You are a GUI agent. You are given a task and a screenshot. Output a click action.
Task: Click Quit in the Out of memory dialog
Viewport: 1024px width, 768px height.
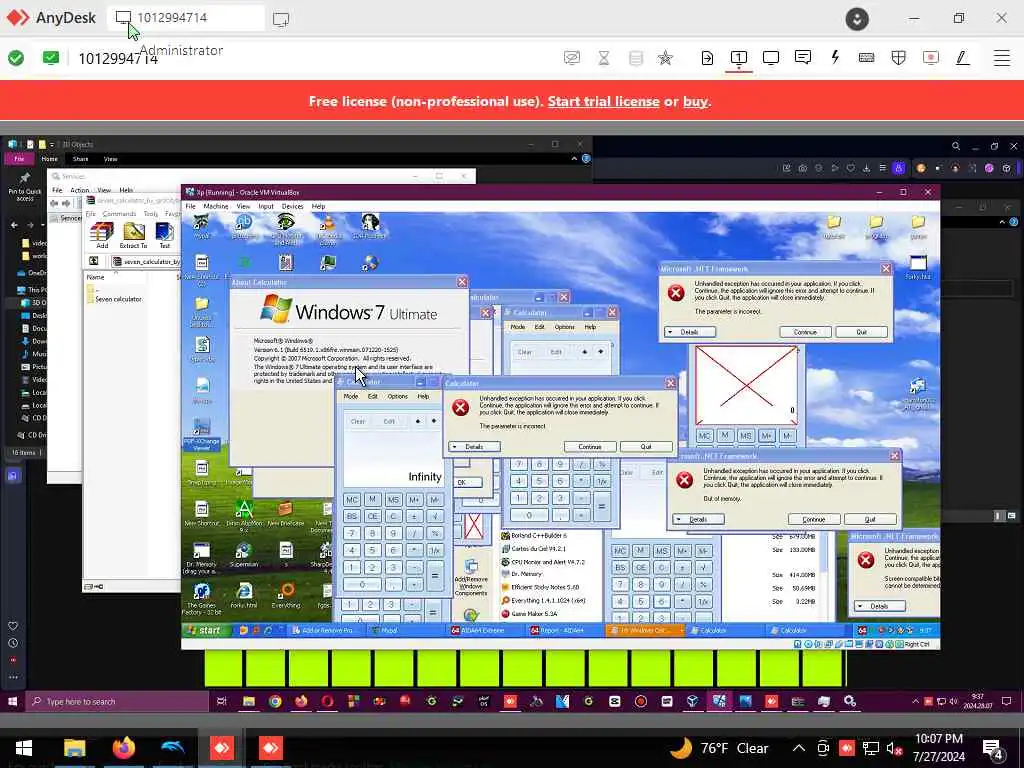tap(870, 519)
